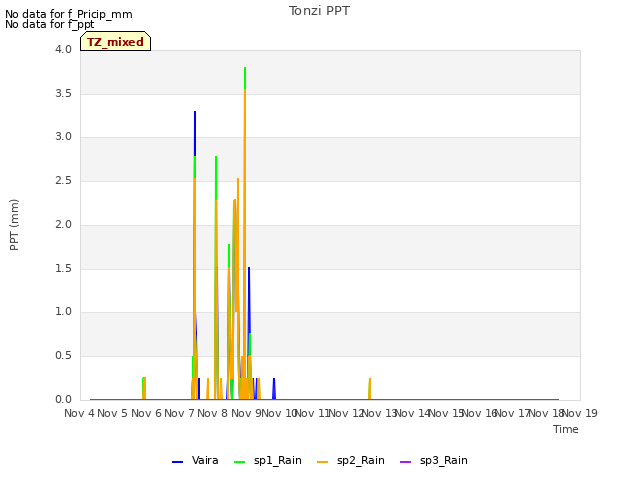Image resolution: width=640 pixels, height=480 pixels.
Task: Click the 3.0 y-axis tick label
Action: coord(63,137)
